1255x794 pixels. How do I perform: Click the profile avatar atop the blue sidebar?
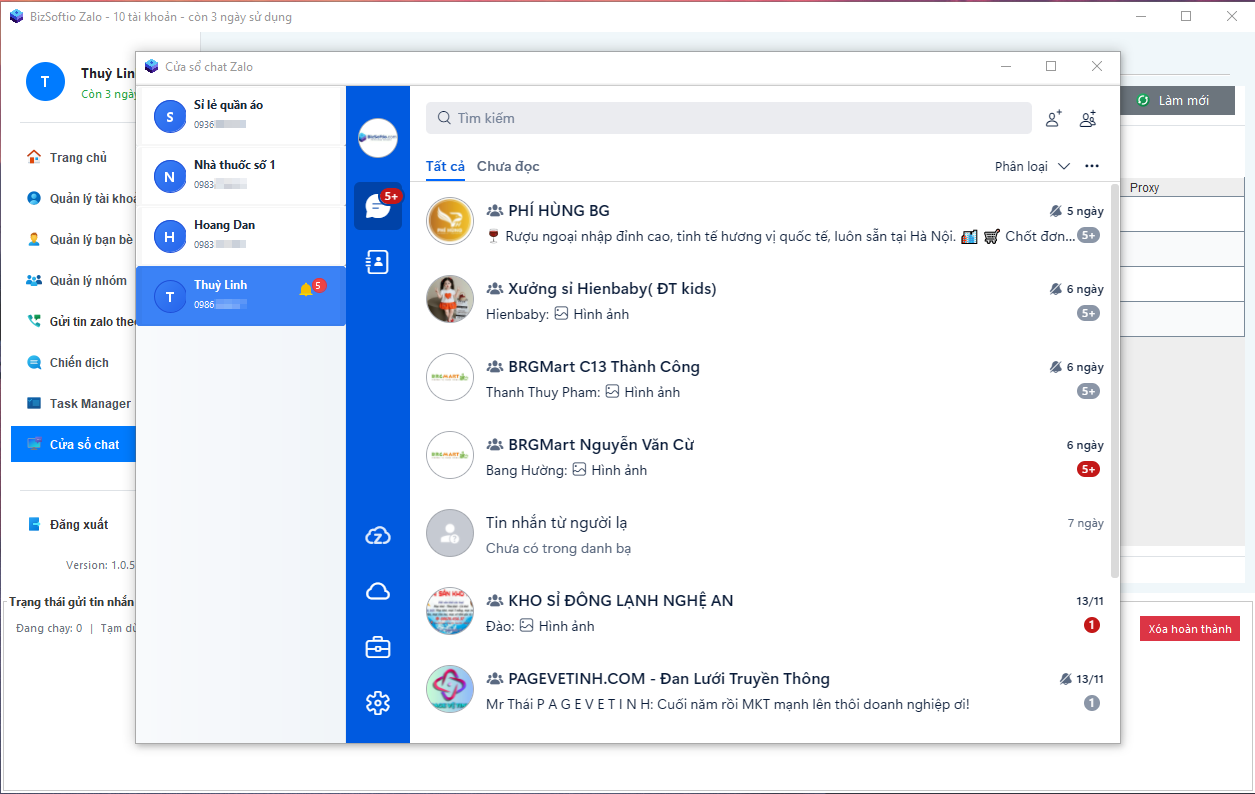(377, 138)
